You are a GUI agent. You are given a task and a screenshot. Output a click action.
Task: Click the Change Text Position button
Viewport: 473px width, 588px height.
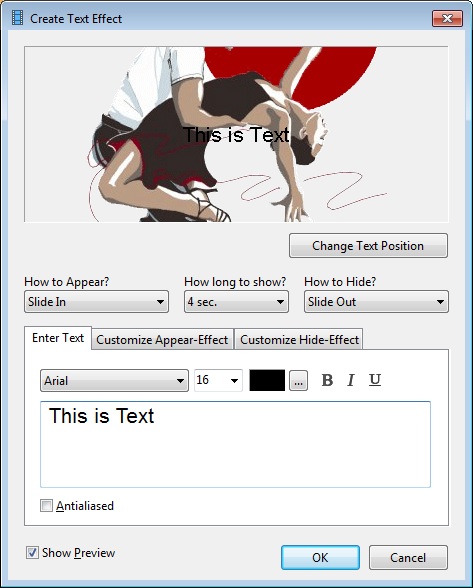click(368, 246)
